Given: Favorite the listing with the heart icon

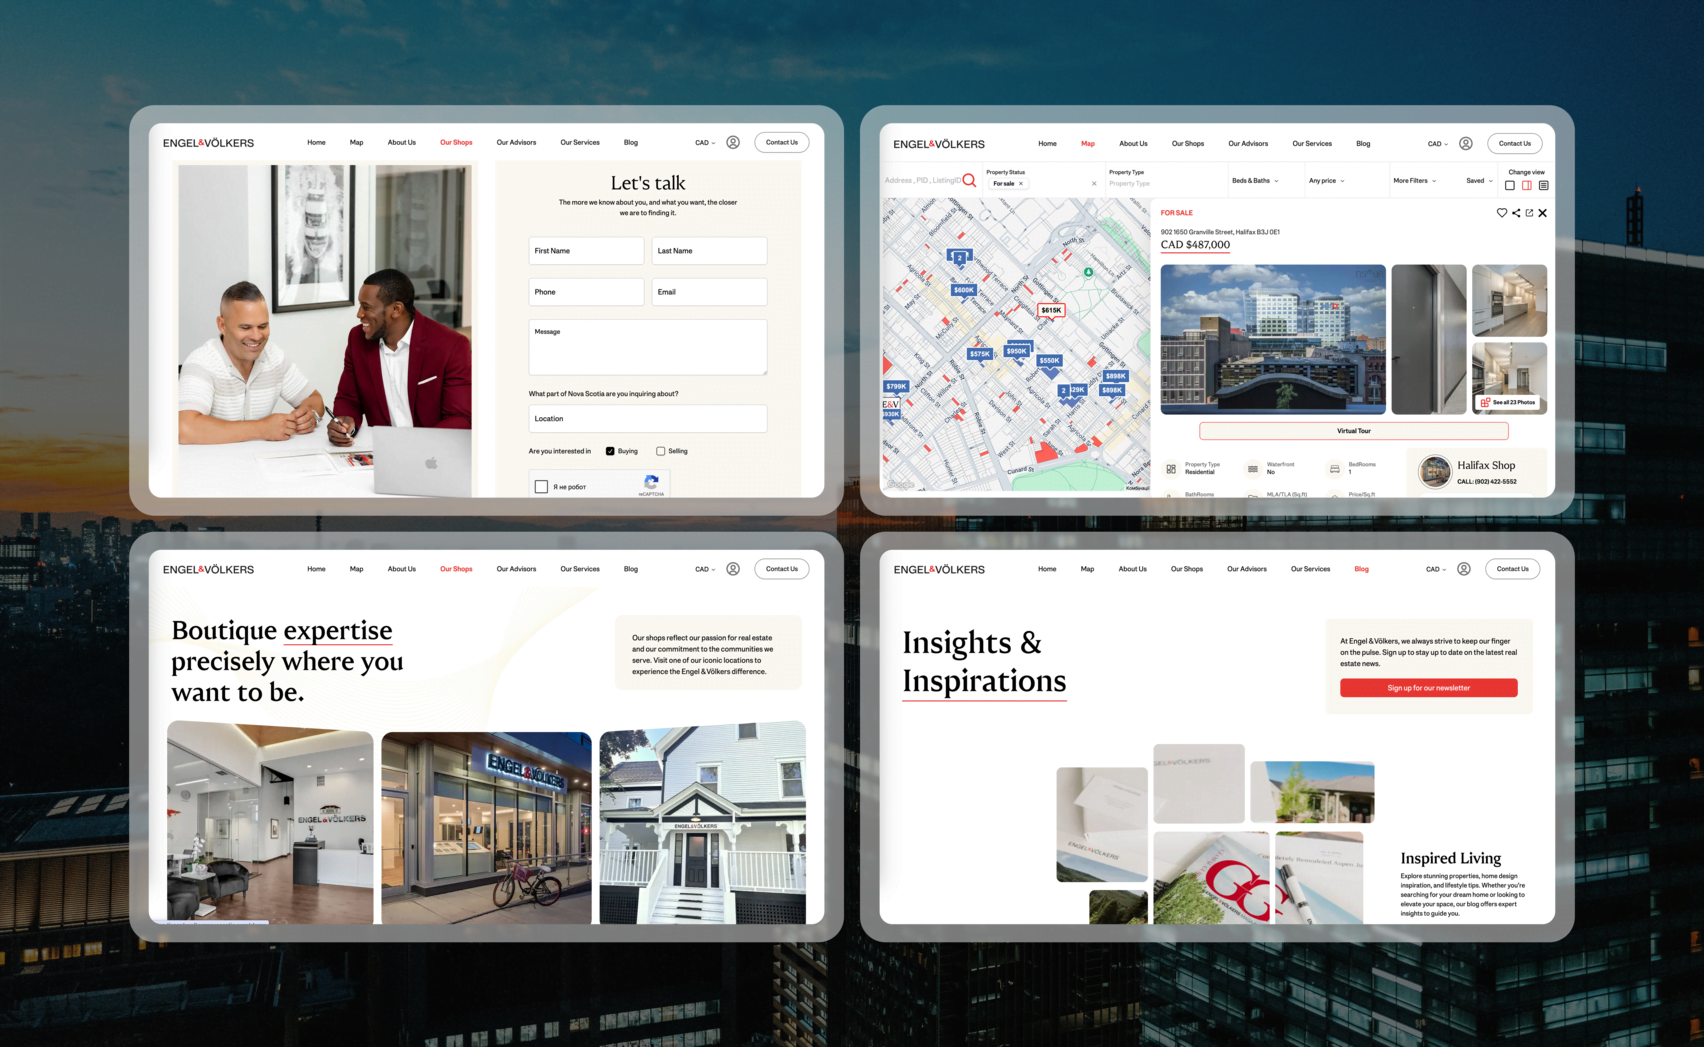Looking at the screenshot, I should [1501, 213].
